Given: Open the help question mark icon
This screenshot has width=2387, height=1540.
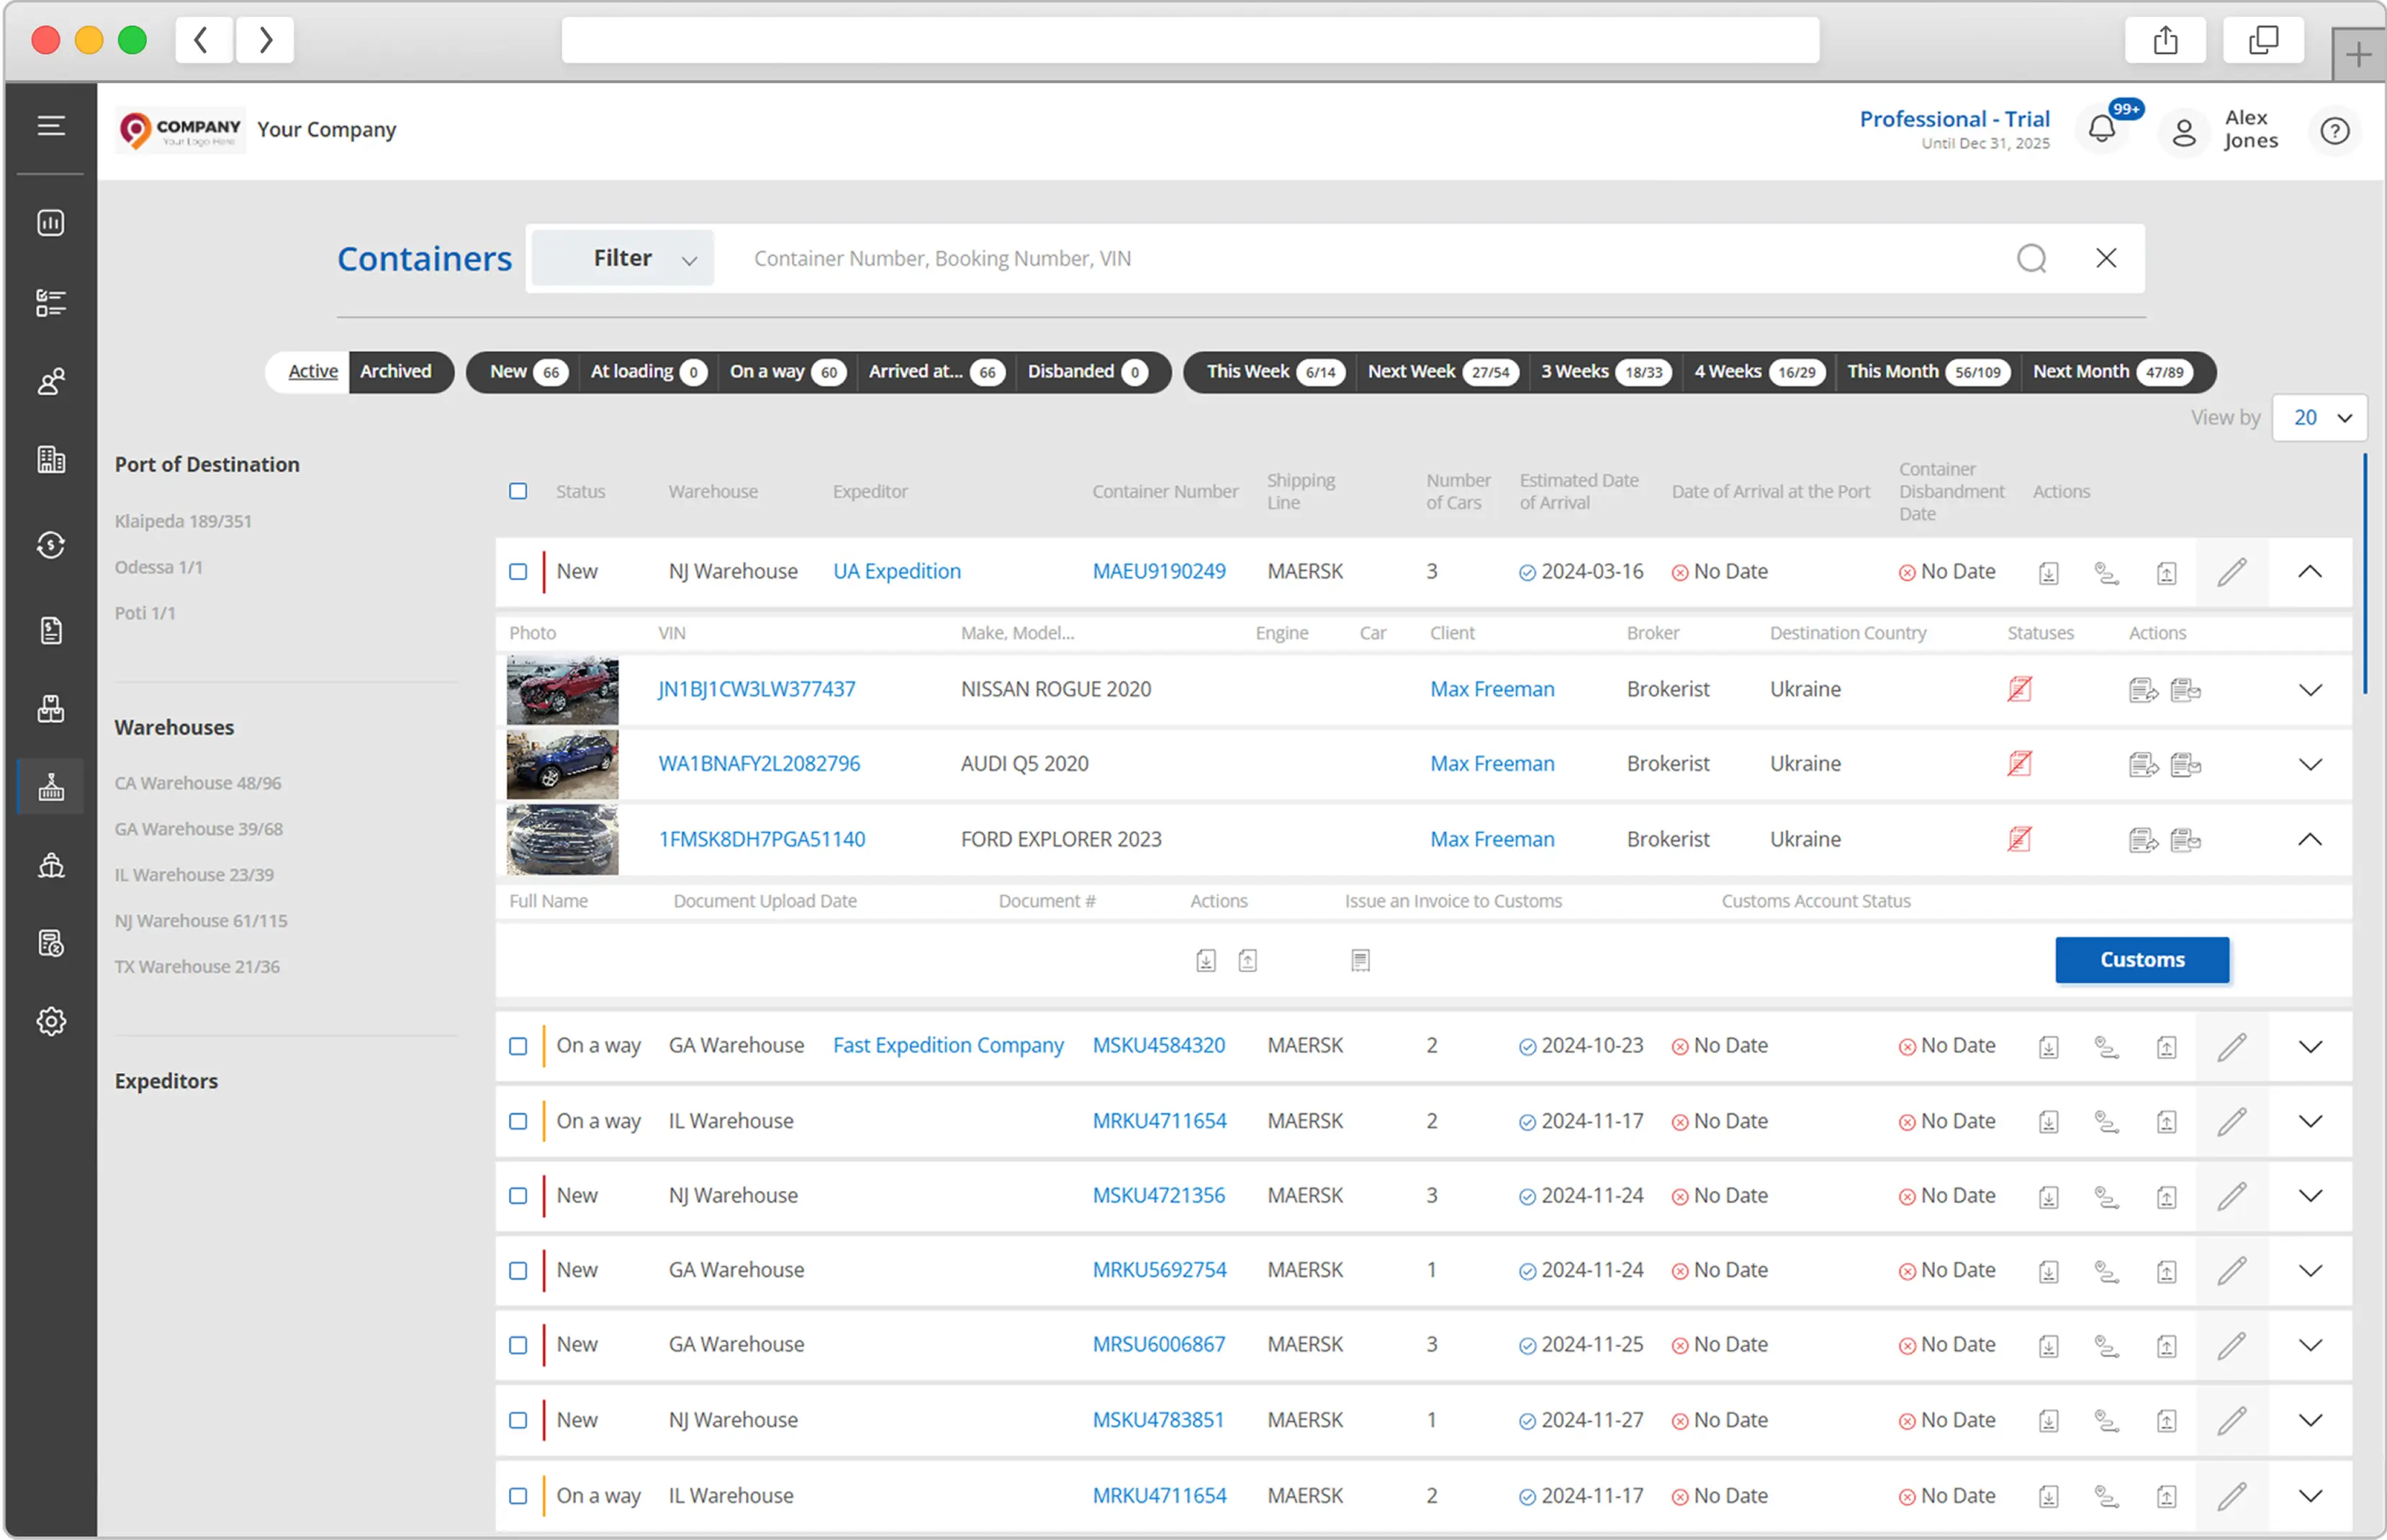Looking at the screenshot, I should point(2335,131).
